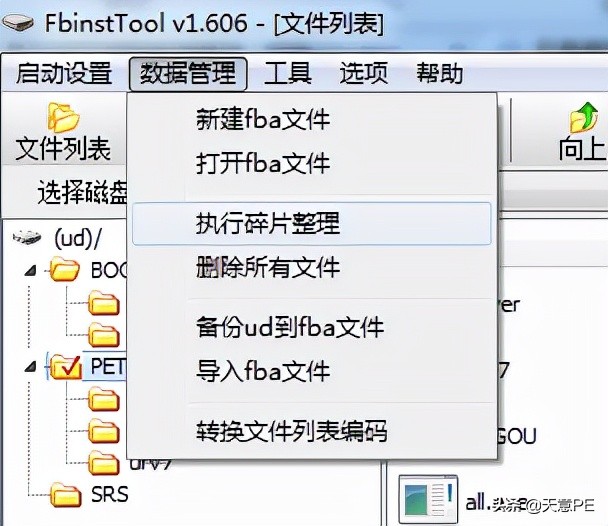Open the 启动设置 menu
608x526 pixels.
coord(64,73)
